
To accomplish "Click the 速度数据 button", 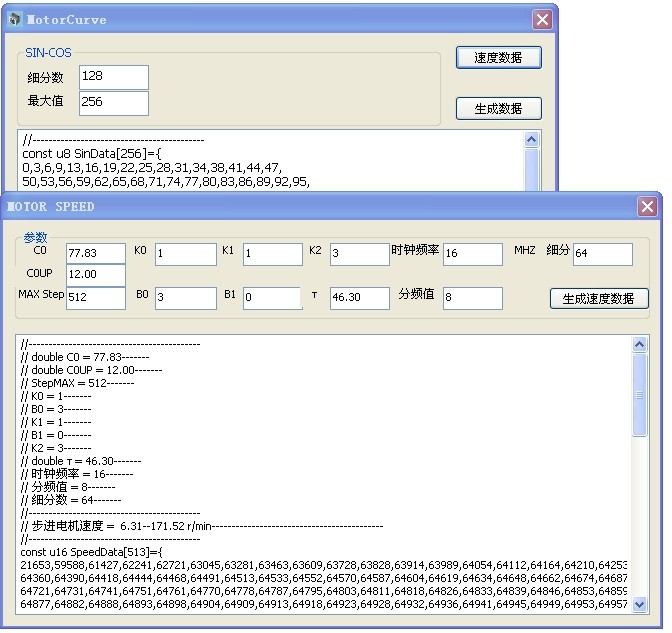I will [498, 57].
